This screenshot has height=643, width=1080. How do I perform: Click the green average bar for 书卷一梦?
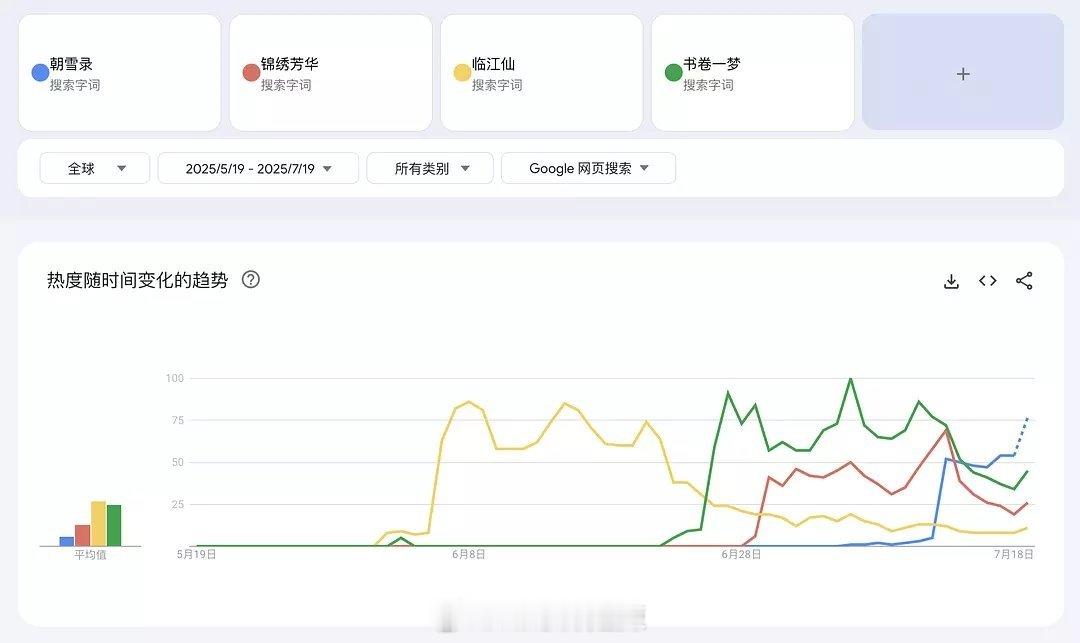(x=114, y=526)
